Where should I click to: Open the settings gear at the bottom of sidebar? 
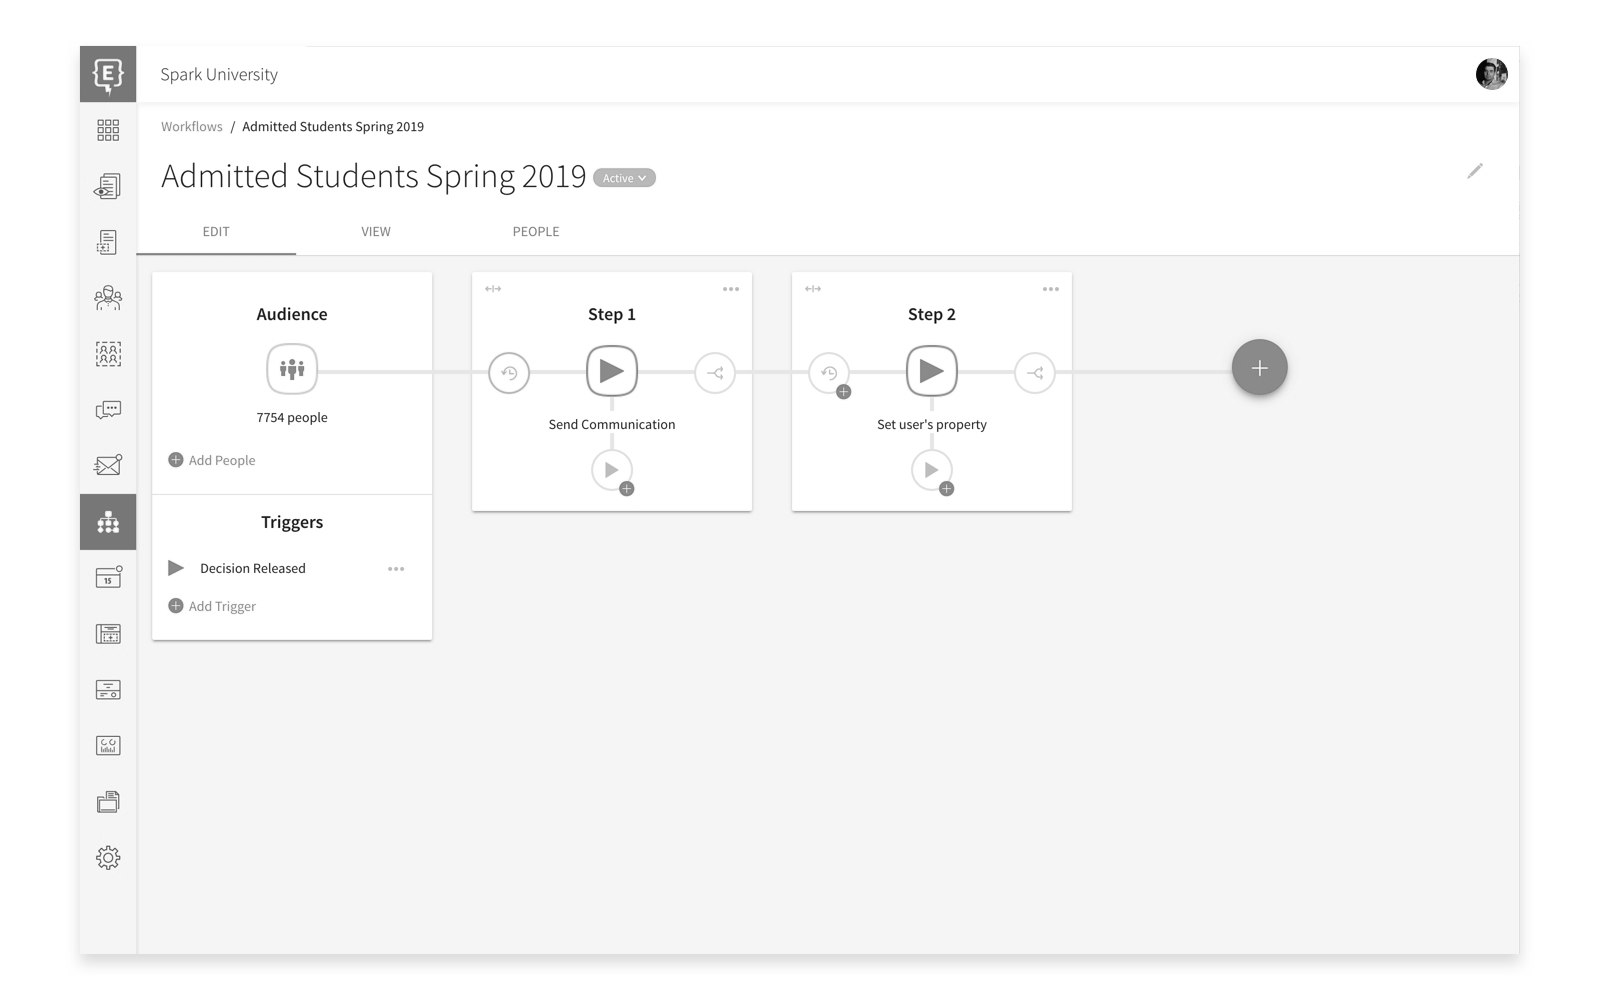108,857
